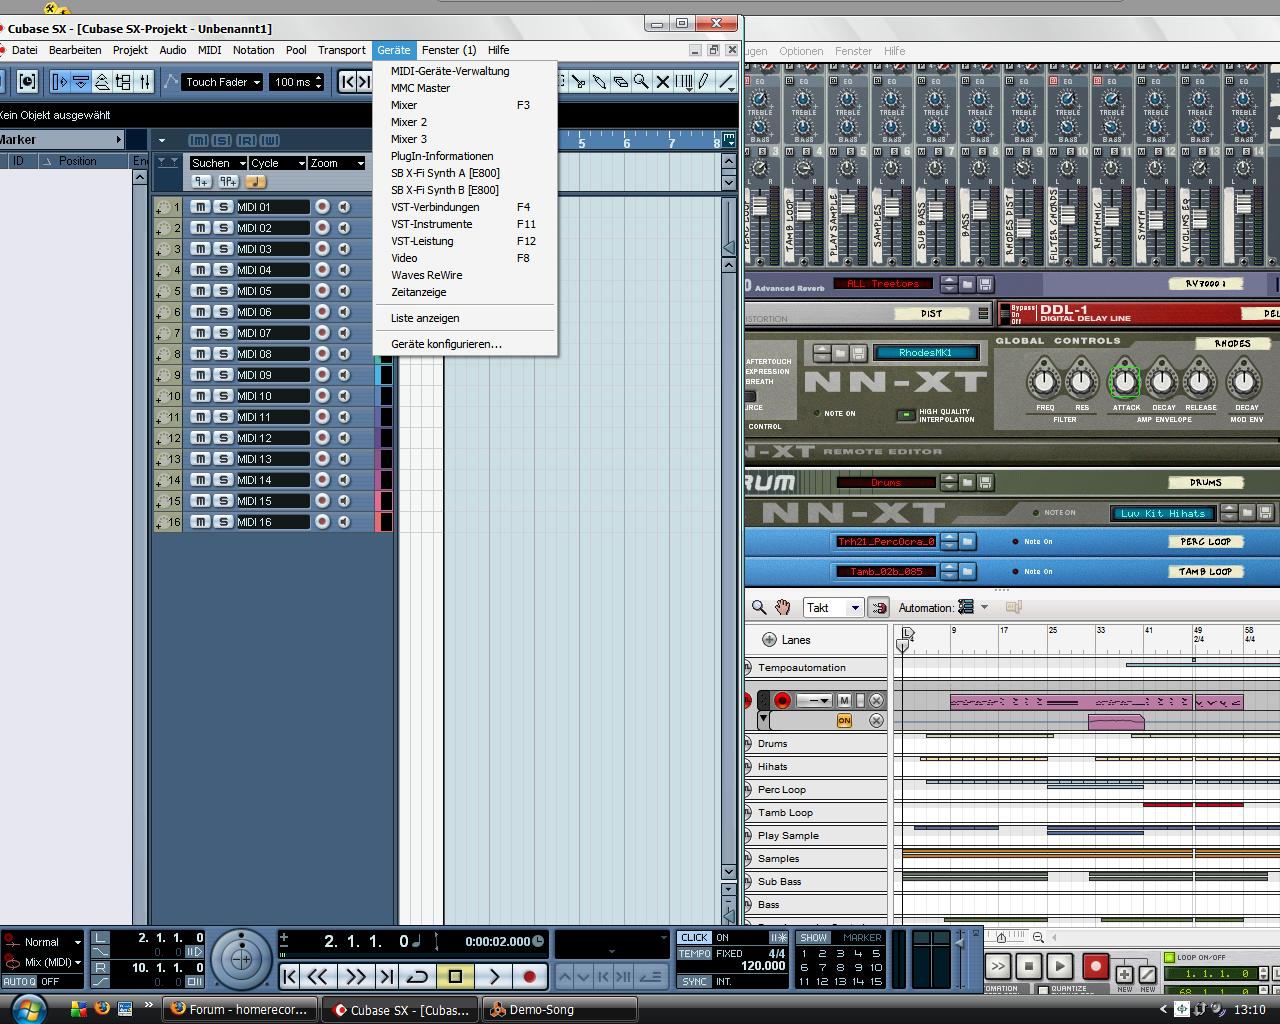The height and width of the screenshot is (1024, 1280).
Task: Click Reason's Play button
Action: [x=1059, y=966]
